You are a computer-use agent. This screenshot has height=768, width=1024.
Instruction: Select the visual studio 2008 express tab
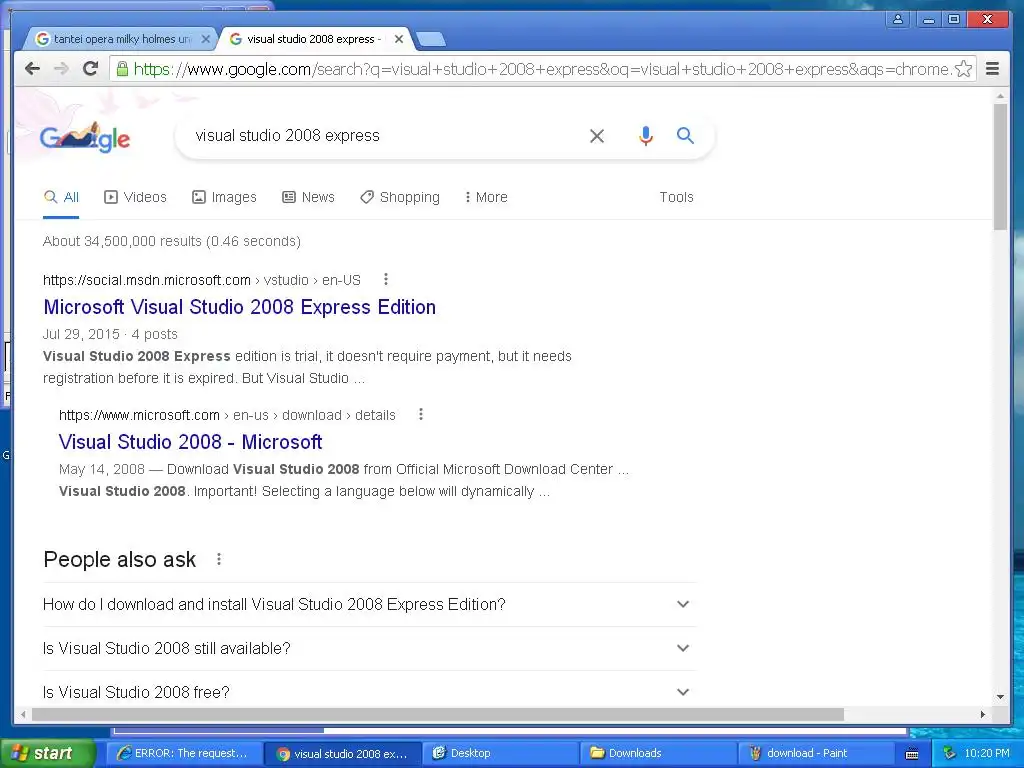tap(312, 39)
